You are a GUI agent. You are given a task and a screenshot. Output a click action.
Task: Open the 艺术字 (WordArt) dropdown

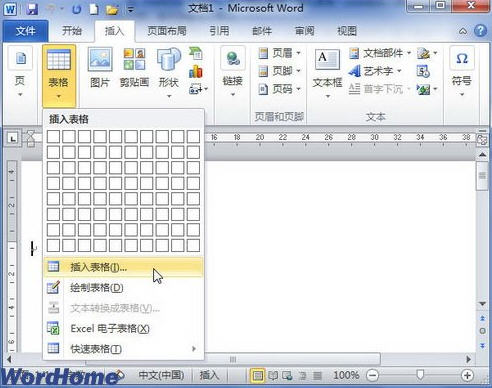375,71
